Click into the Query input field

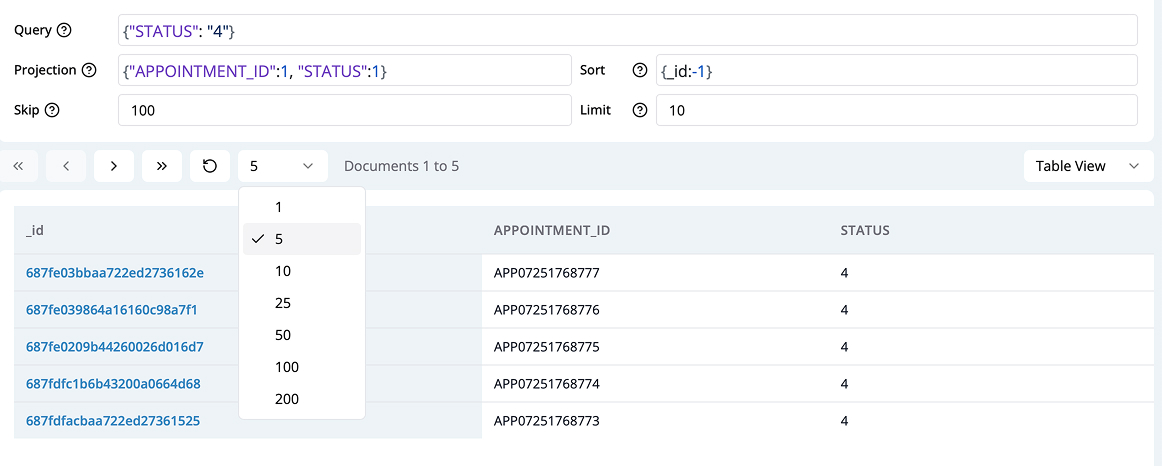628,30
